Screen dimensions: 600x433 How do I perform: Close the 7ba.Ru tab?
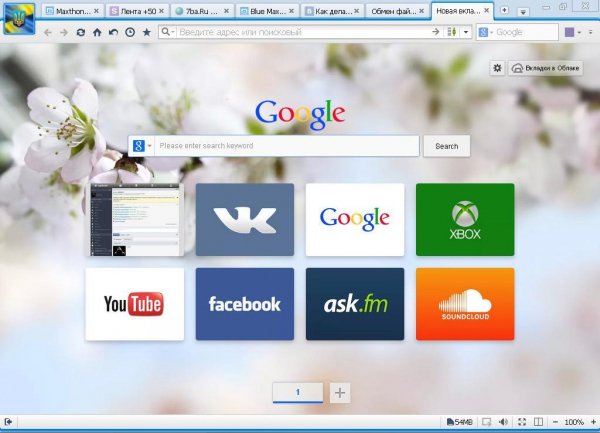point(227,11)
